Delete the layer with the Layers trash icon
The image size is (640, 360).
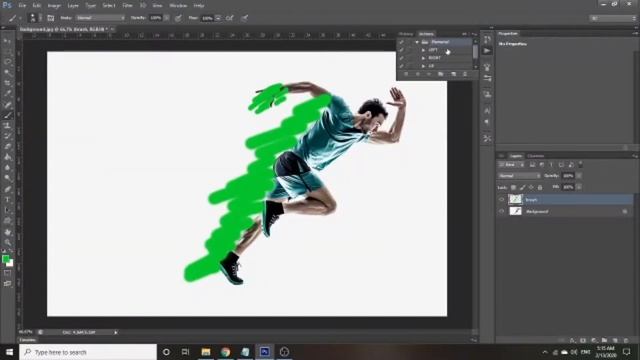tap(626, 340)
